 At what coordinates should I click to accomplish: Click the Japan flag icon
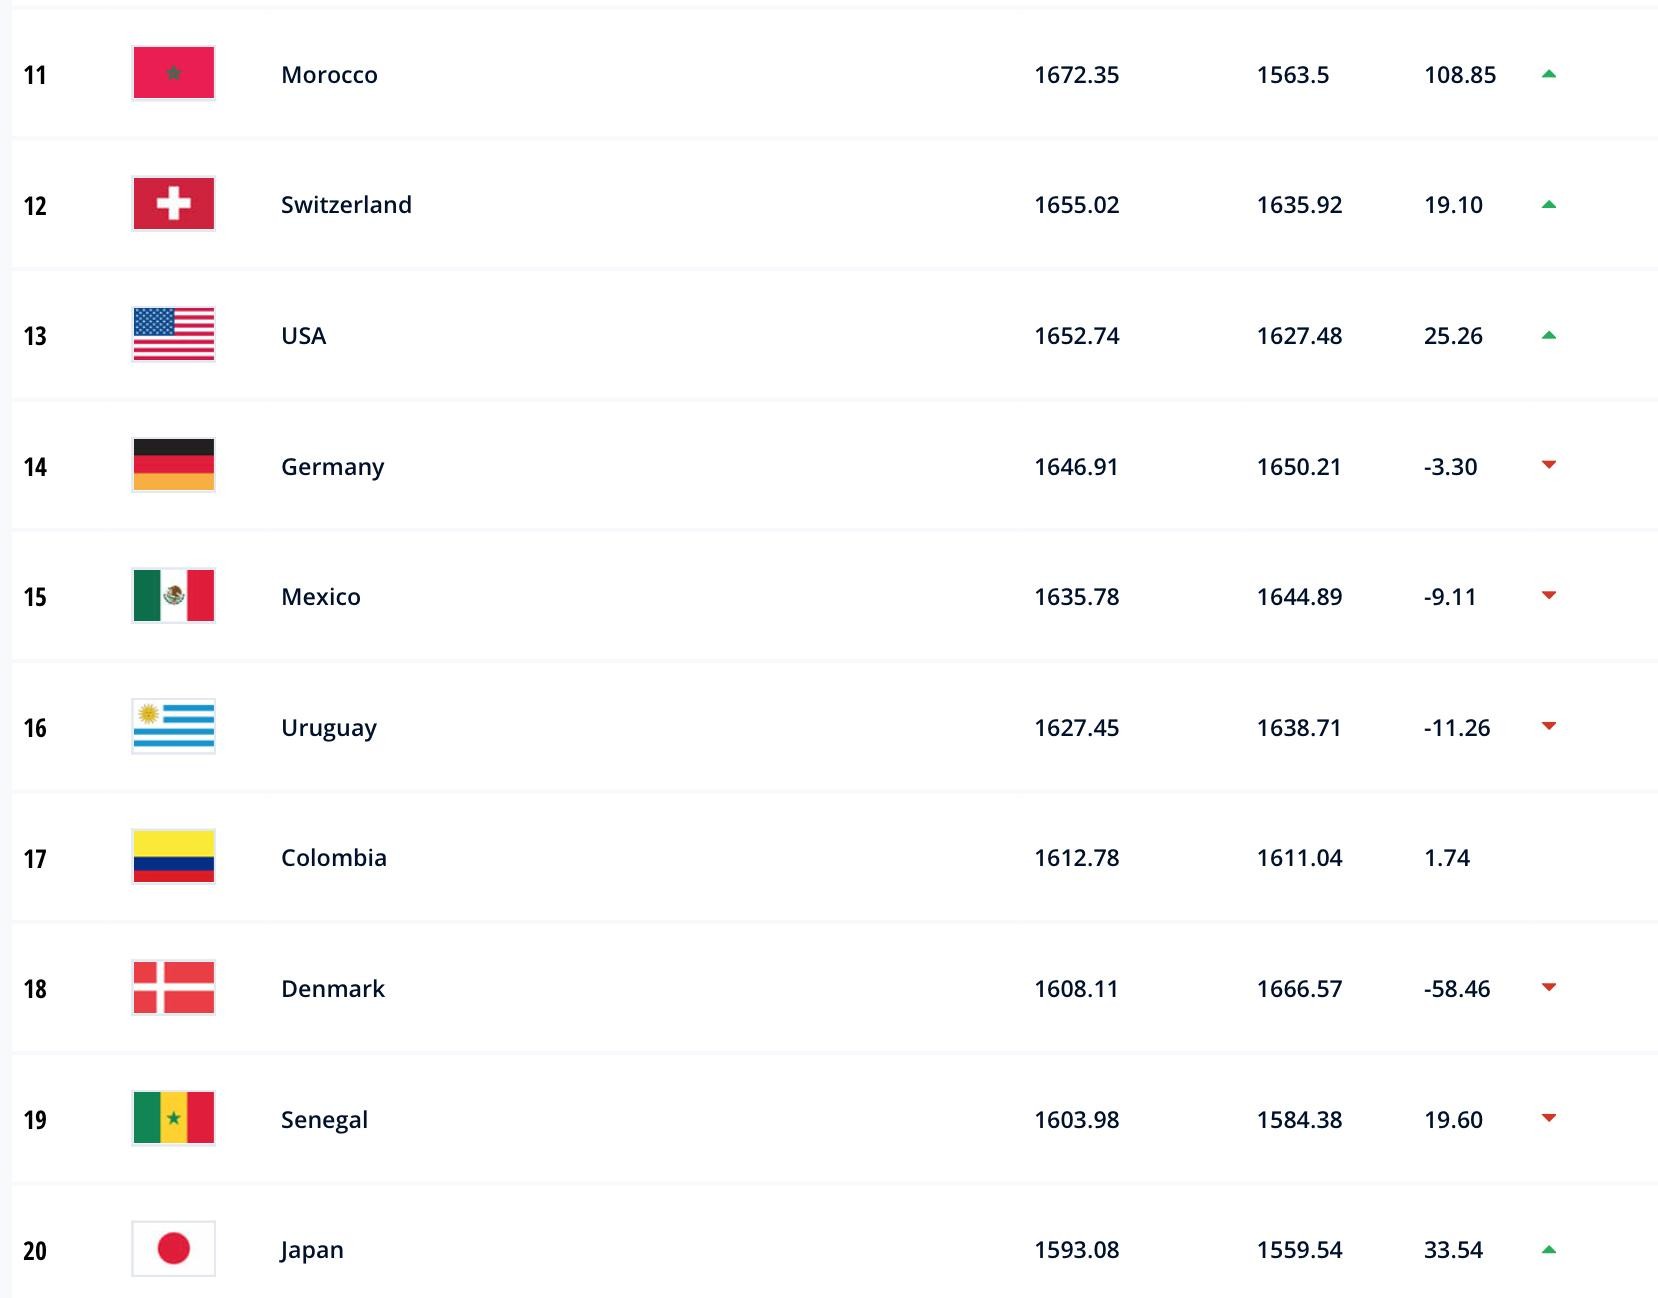pos(173,1249)
